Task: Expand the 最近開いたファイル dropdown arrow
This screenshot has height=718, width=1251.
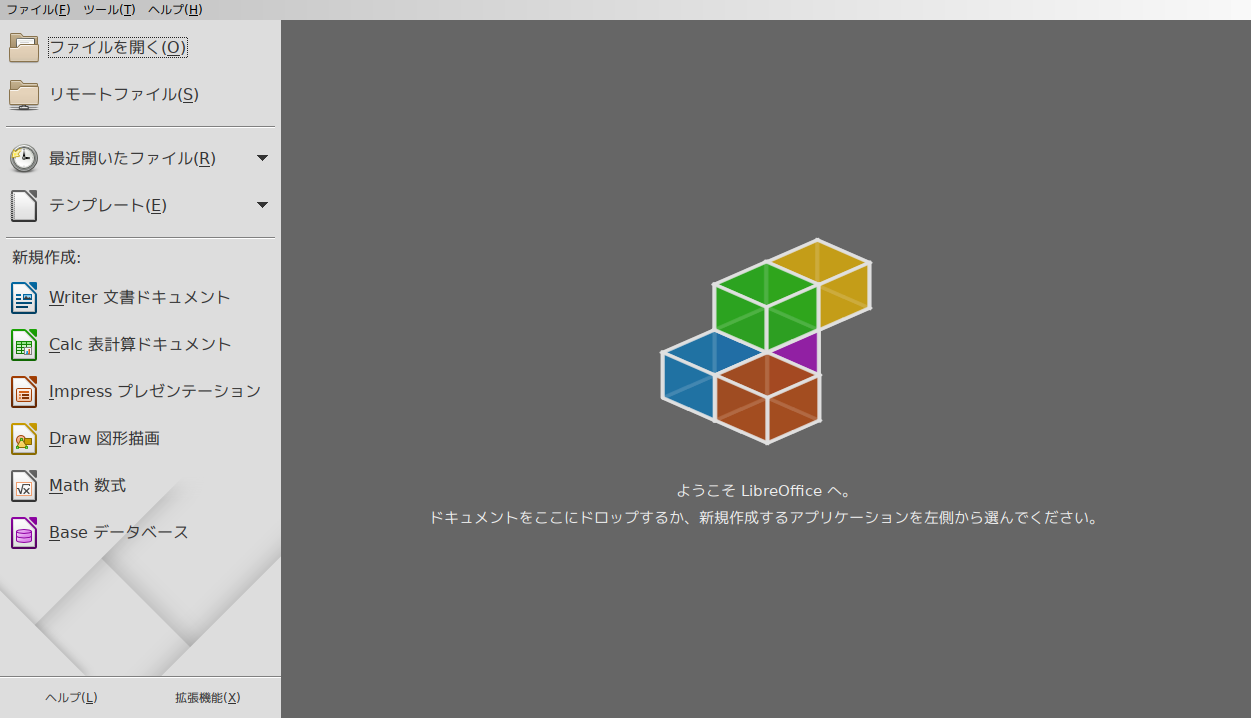Action: [262, 158]
